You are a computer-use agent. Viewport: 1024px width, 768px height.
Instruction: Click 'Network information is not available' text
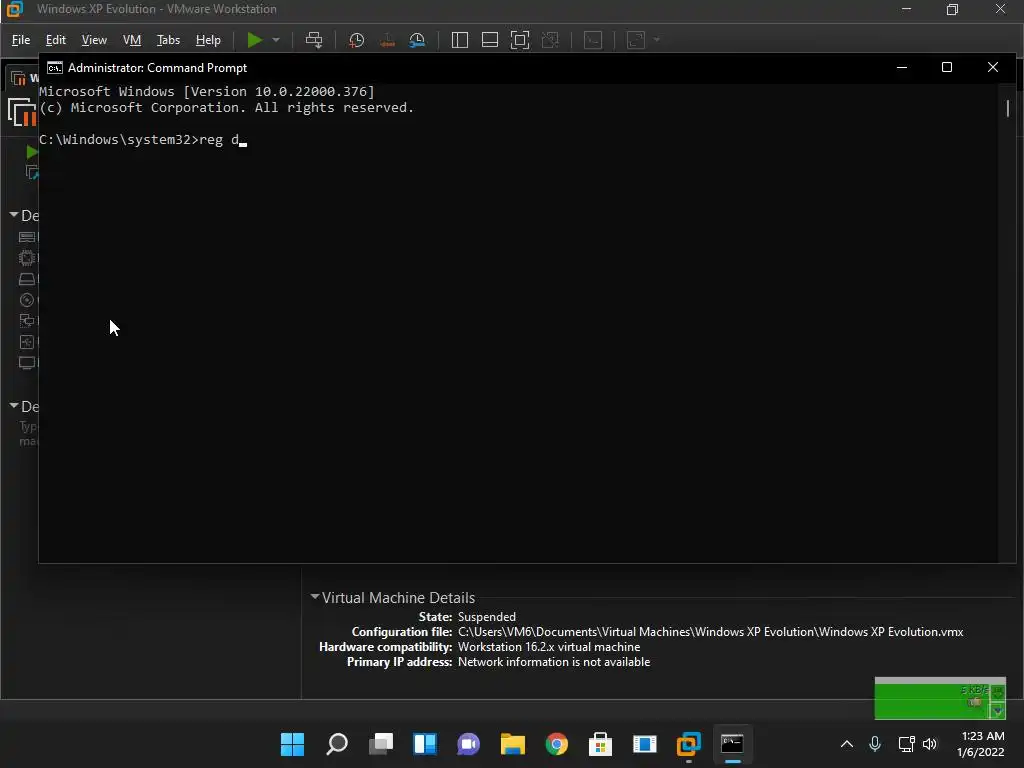pyautogui.click(x=554, y=662)
